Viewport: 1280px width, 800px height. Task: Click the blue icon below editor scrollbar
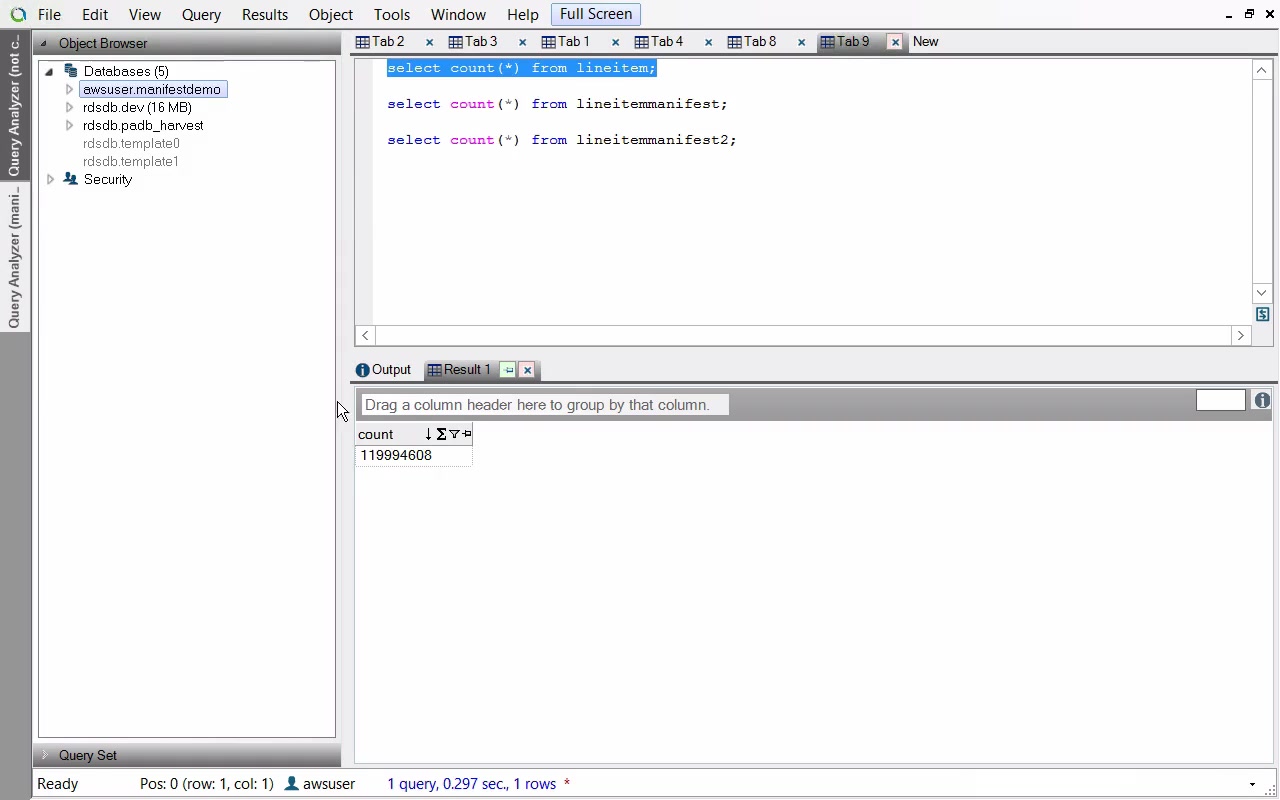1262,315
